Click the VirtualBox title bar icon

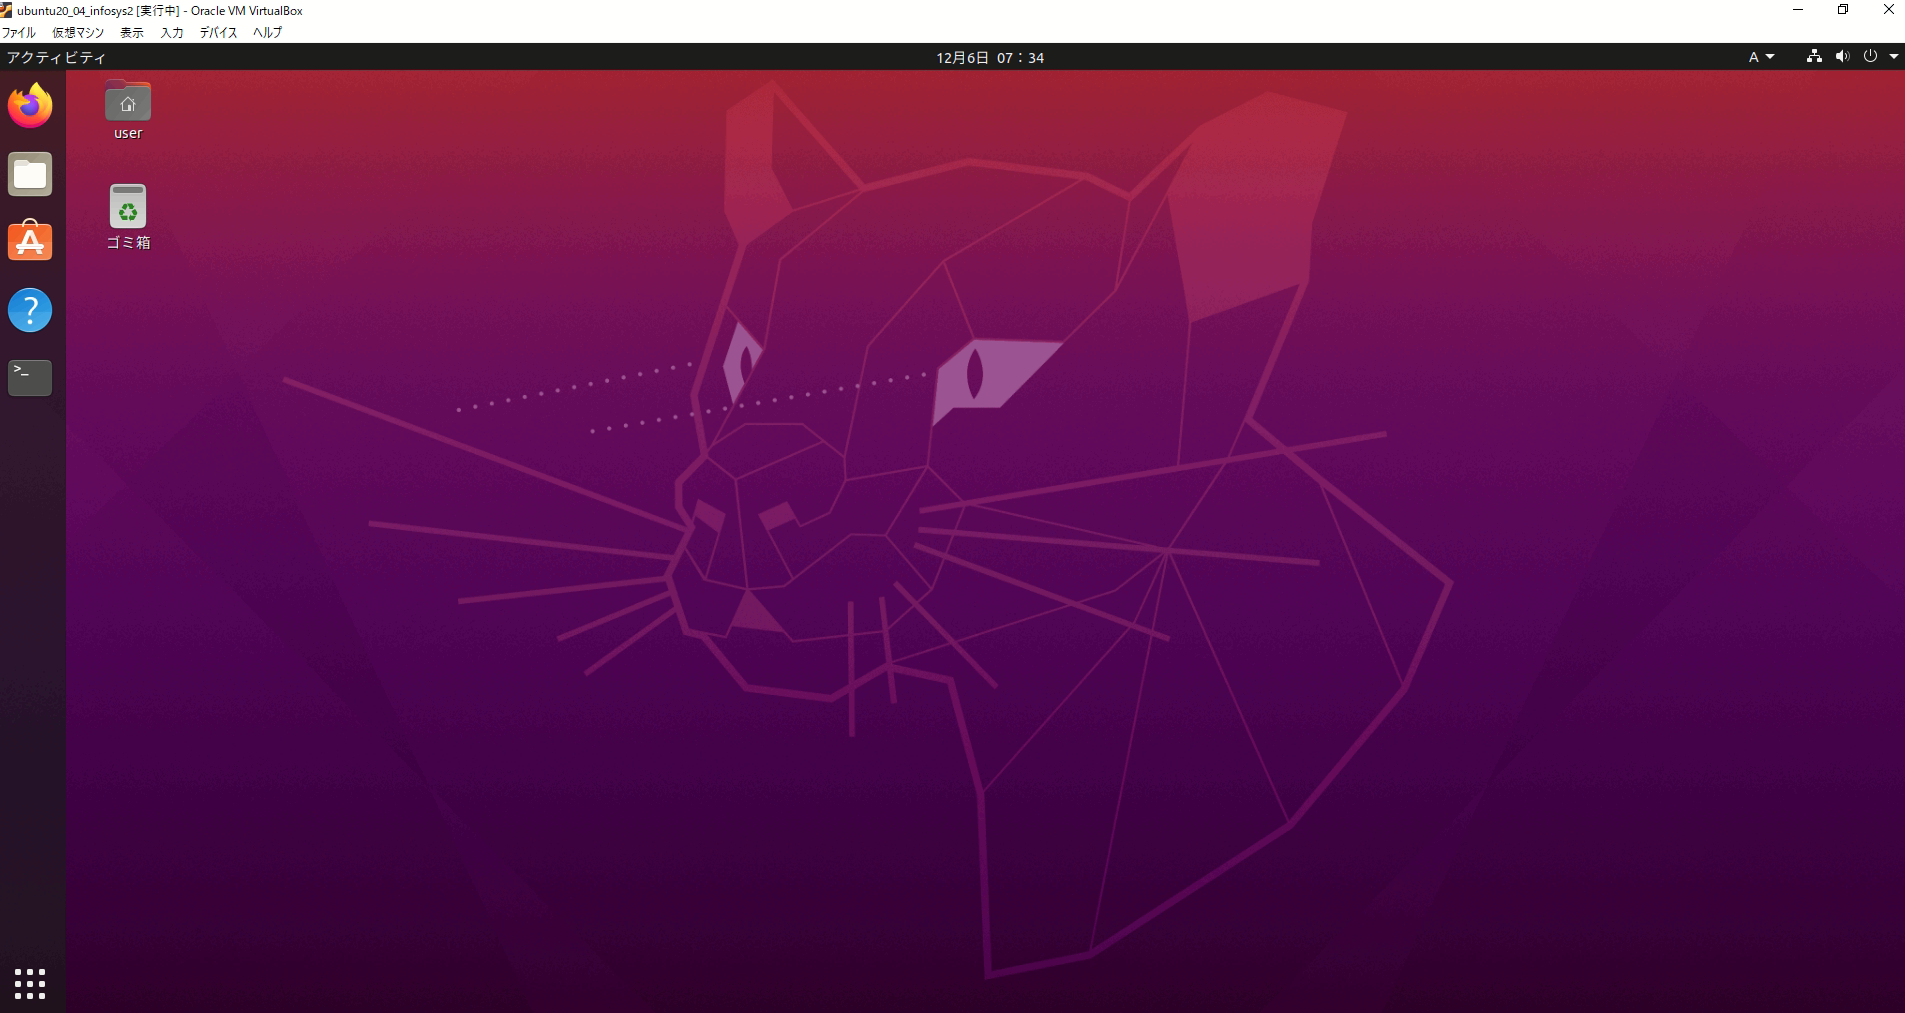(x=7, y=10)
